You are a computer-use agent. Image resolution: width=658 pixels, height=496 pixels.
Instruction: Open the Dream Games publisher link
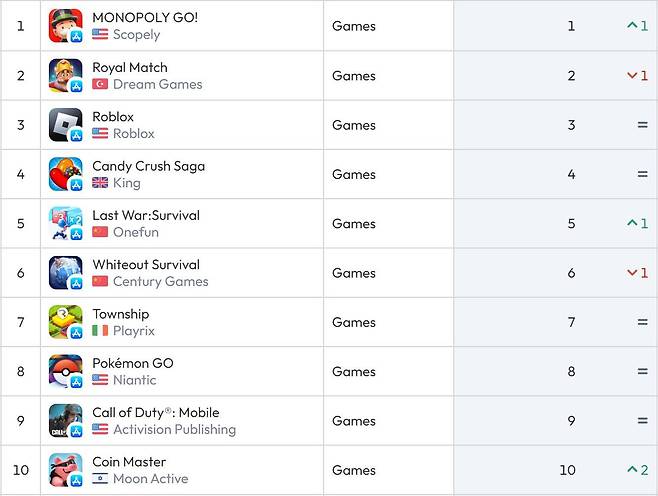pos(157,84)
